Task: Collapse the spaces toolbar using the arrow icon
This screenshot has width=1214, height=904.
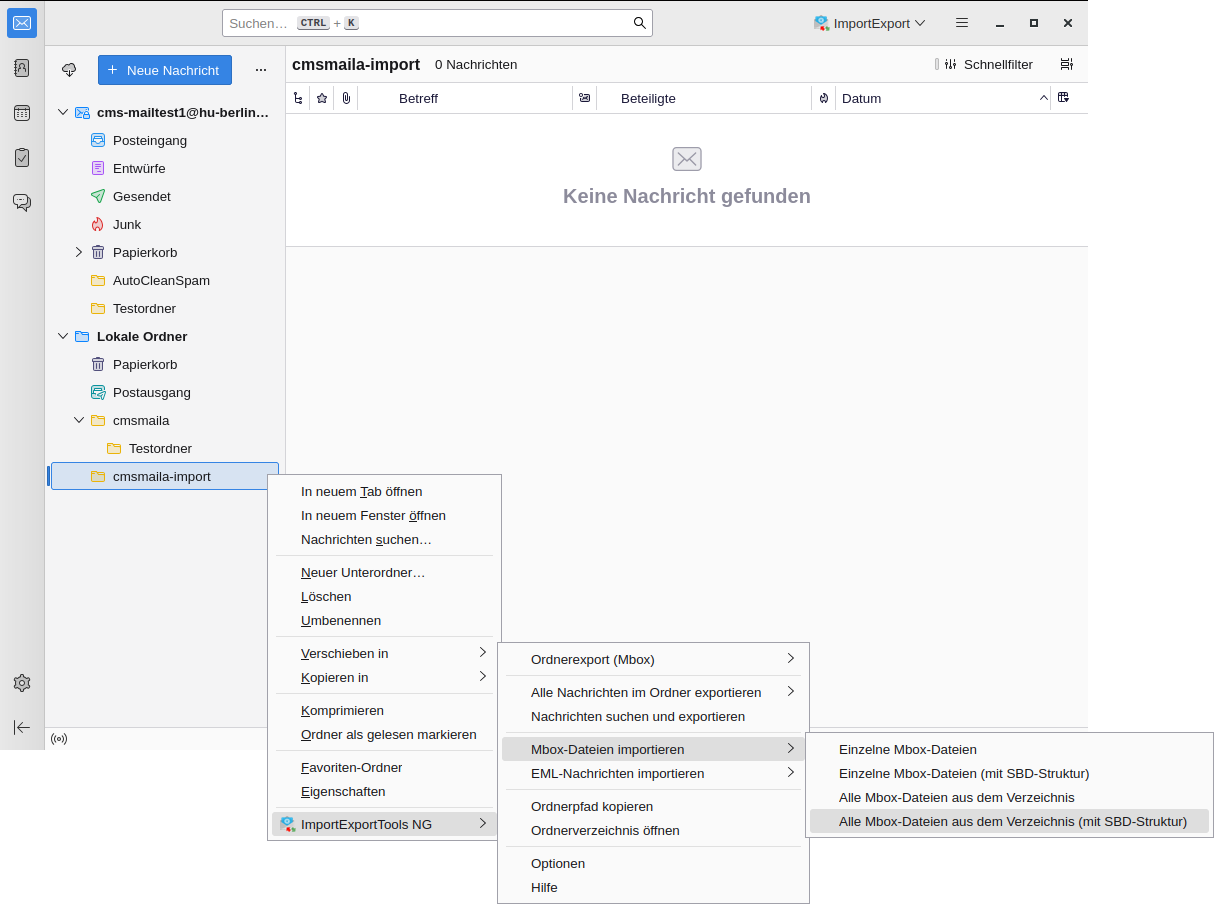Action: click(22, 727)
